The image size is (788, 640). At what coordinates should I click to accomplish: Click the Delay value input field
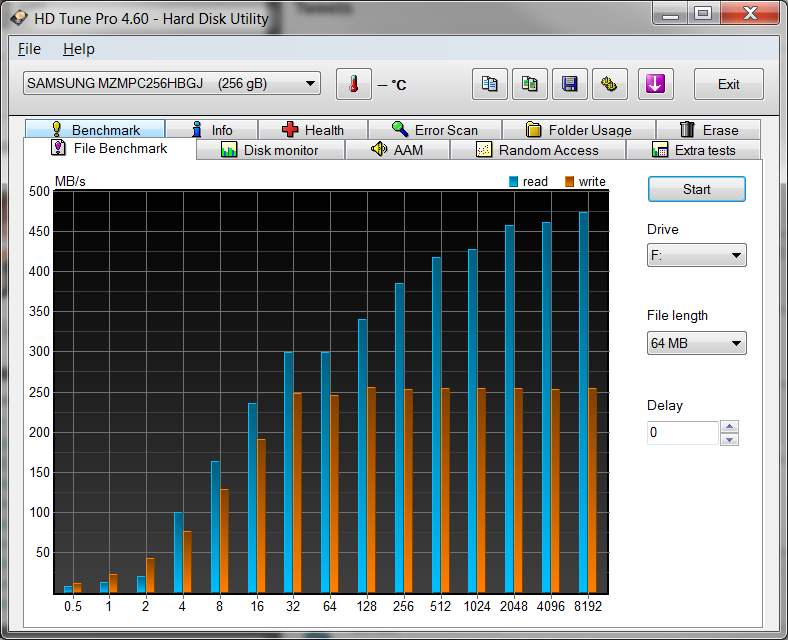682,433
